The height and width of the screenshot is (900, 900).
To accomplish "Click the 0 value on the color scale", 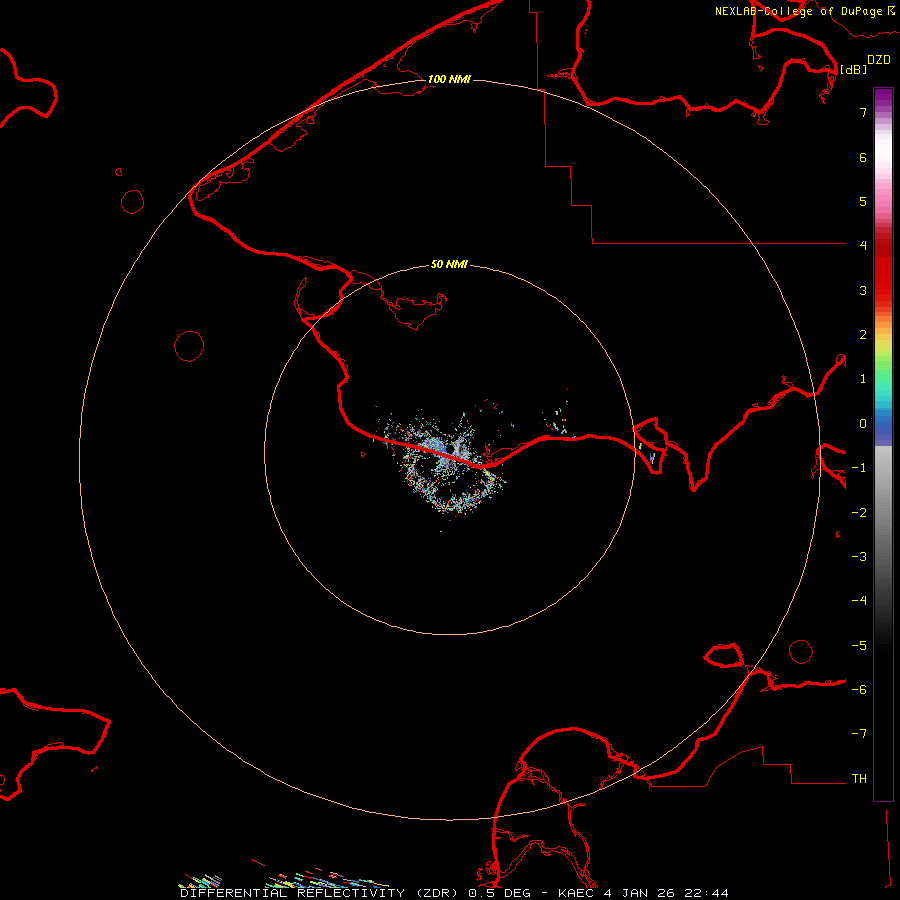I will coord(863,424).
